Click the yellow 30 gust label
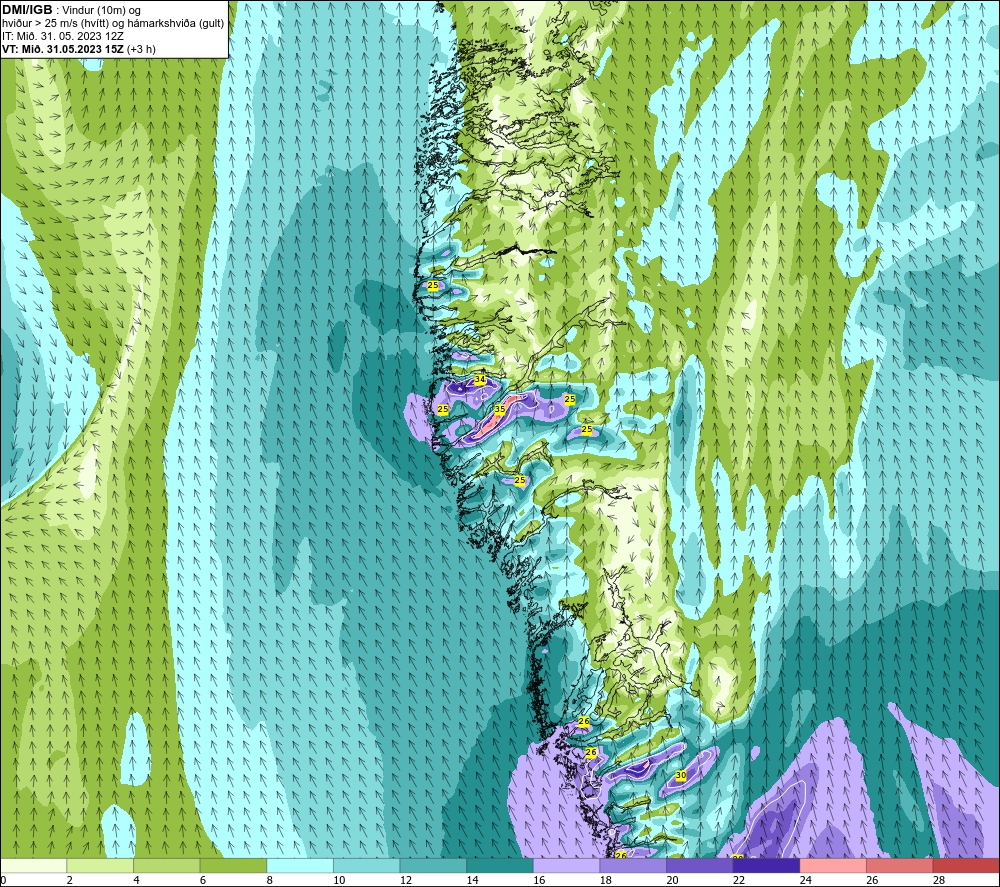This screenshot has height=887, width=1000. point(680,775)
